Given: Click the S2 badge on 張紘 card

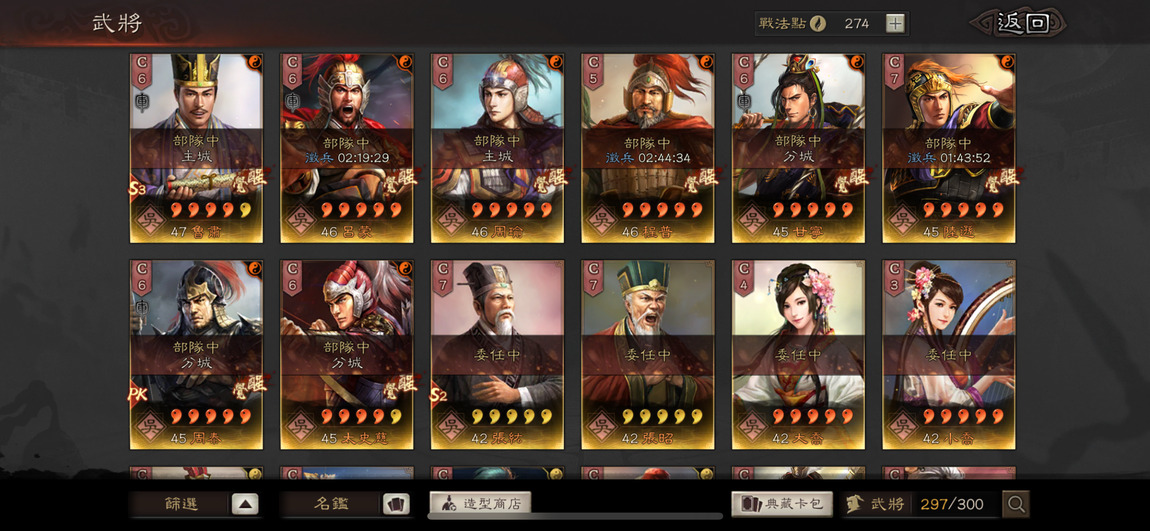Looking at the screenshot, I should click(x=438, y=395).
